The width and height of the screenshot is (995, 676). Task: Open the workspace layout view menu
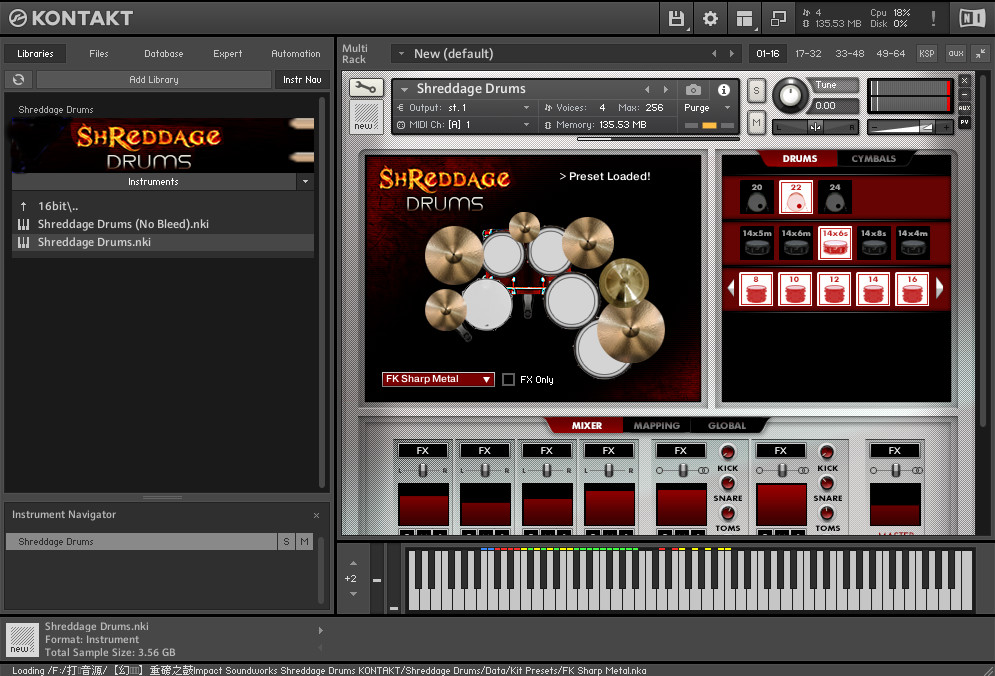[744, 18]
